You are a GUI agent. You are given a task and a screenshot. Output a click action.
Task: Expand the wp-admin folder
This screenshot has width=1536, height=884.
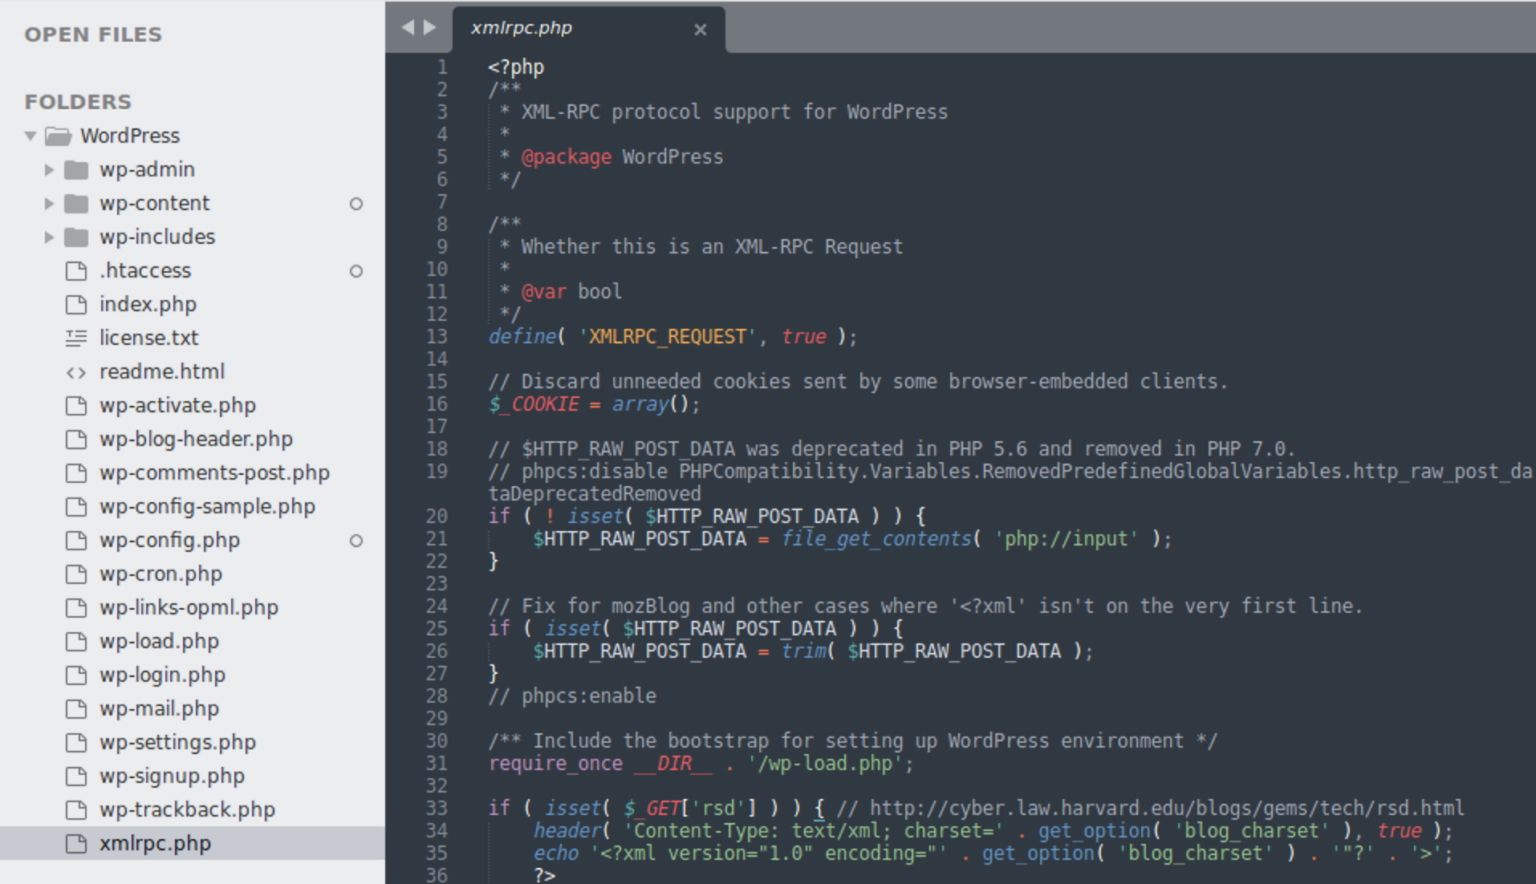click(x=48, y=170)
